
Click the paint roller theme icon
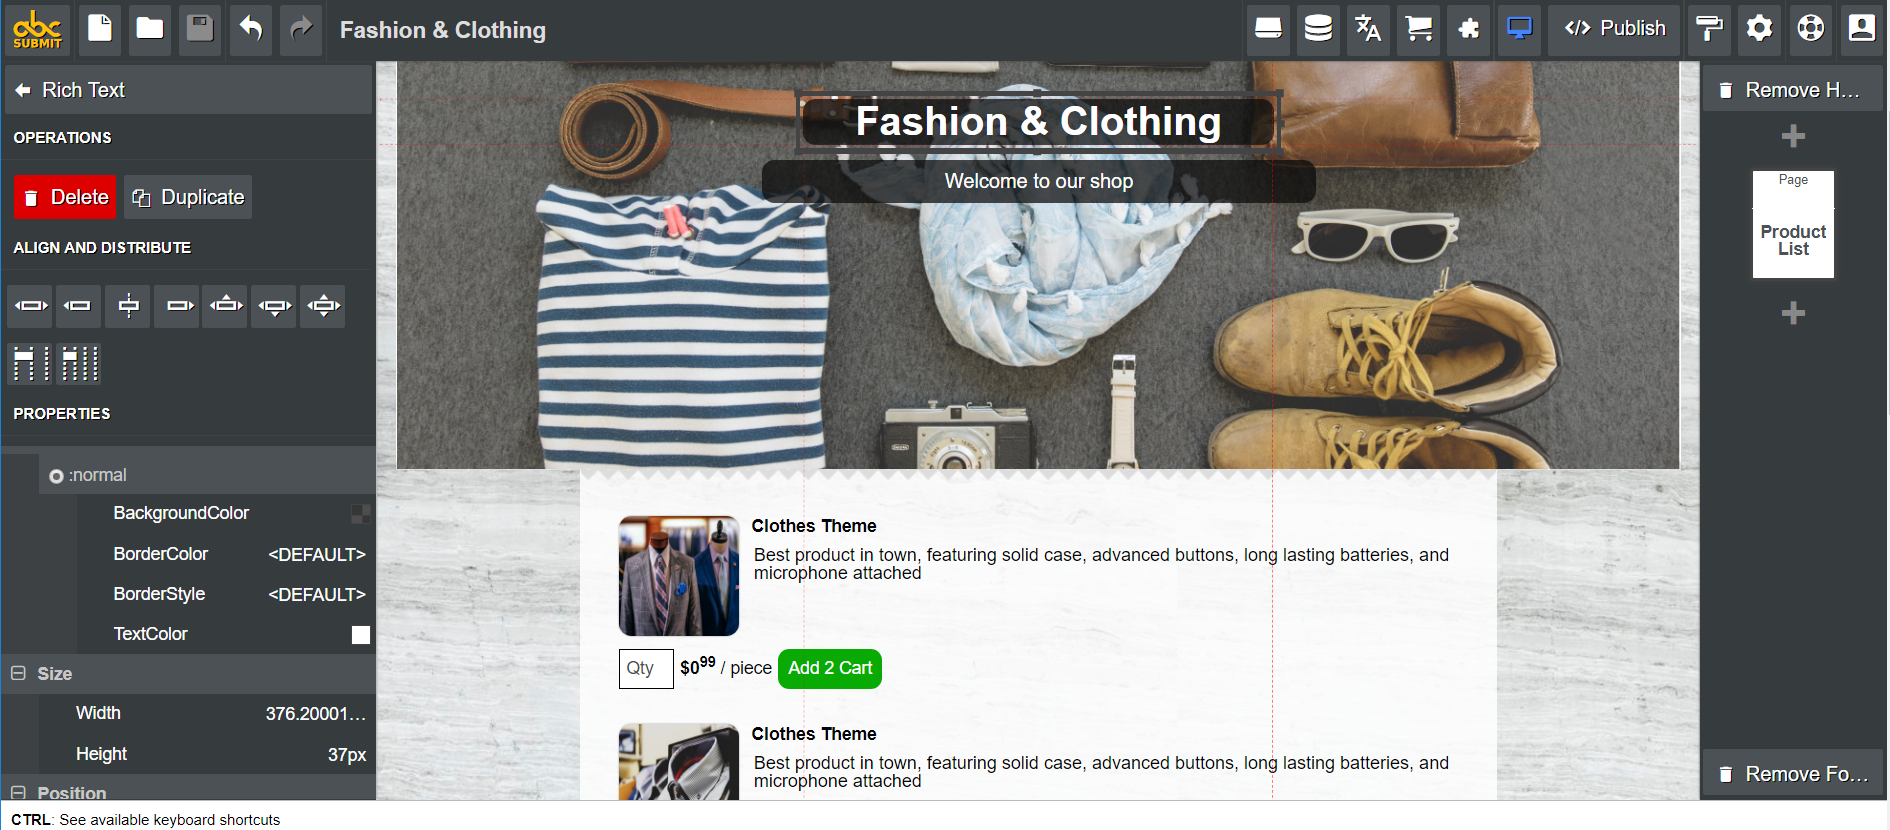1709,28
